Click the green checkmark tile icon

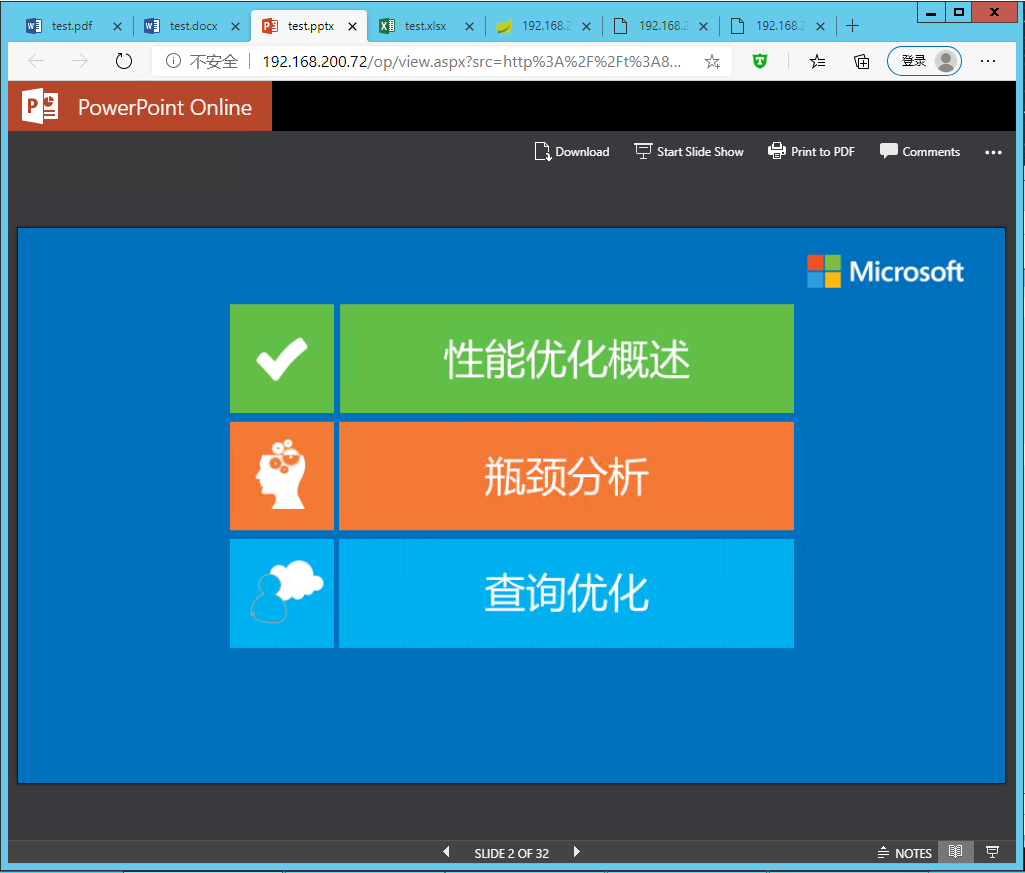pyautogui.click(x=282, y=358)
